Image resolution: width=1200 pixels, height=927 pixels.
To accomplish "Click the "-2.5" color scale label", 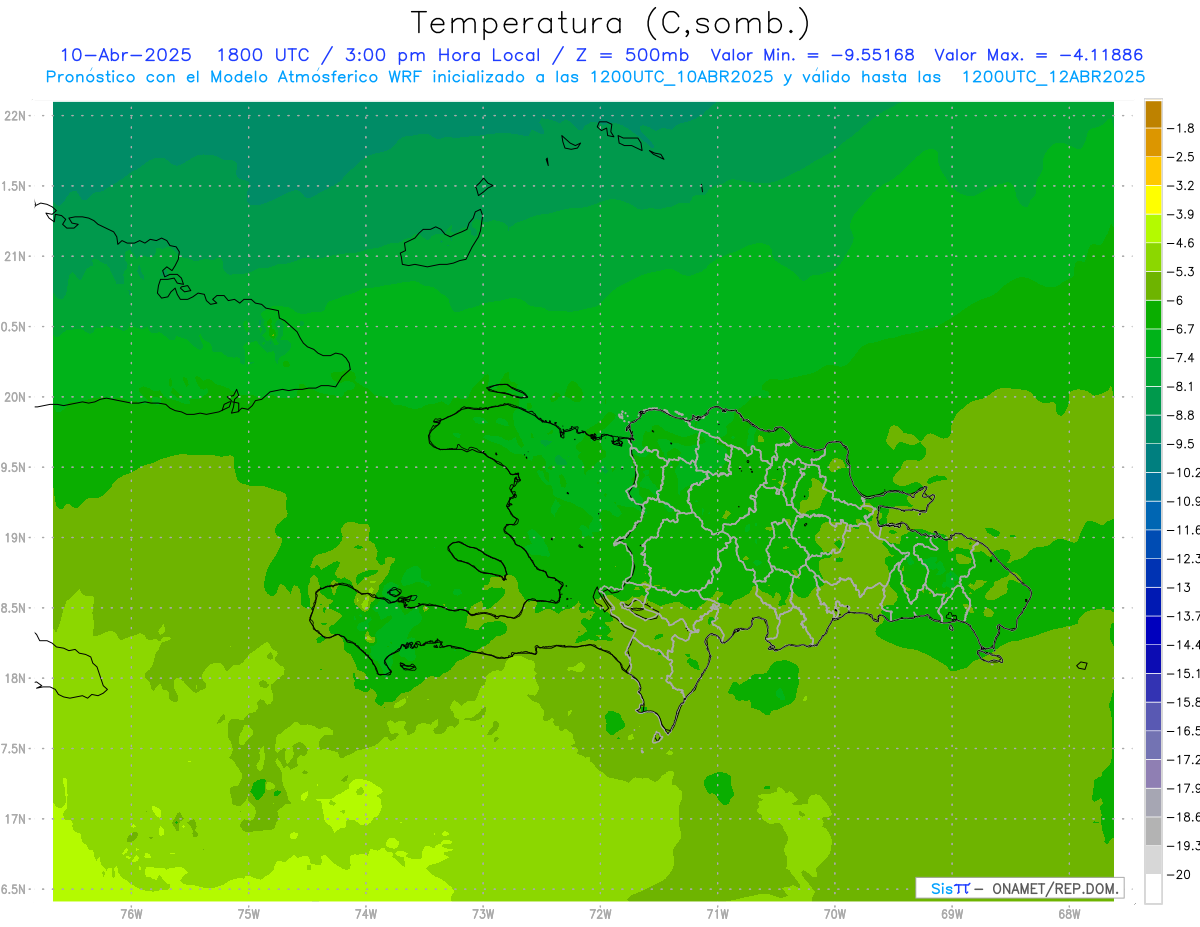I will [x=1183, y=157].
